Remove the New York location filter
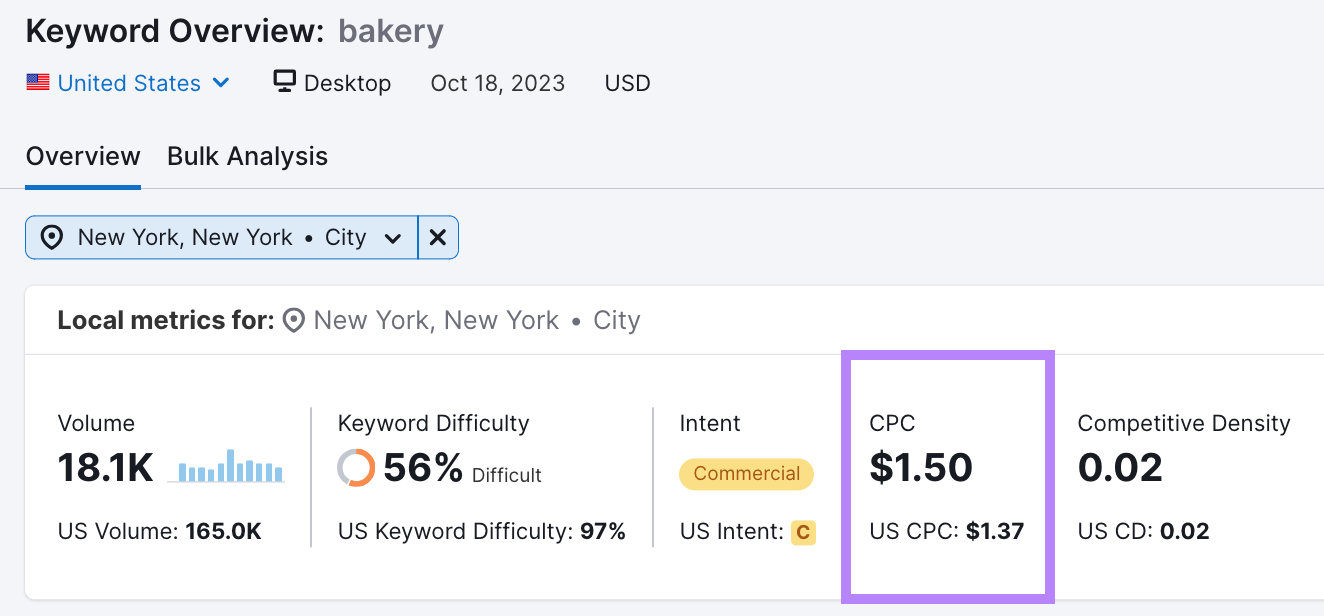 tap(438, 237)
